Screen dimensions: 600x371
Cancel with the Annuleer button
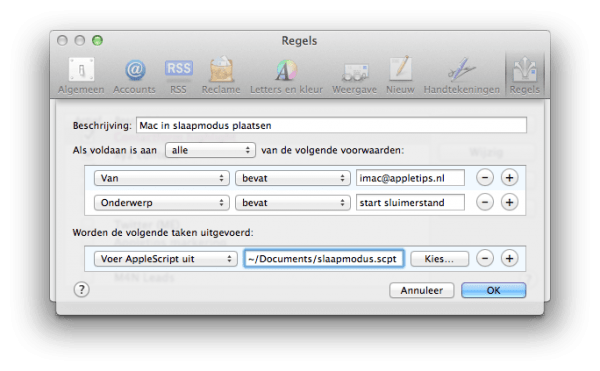(x=422, y=290)
